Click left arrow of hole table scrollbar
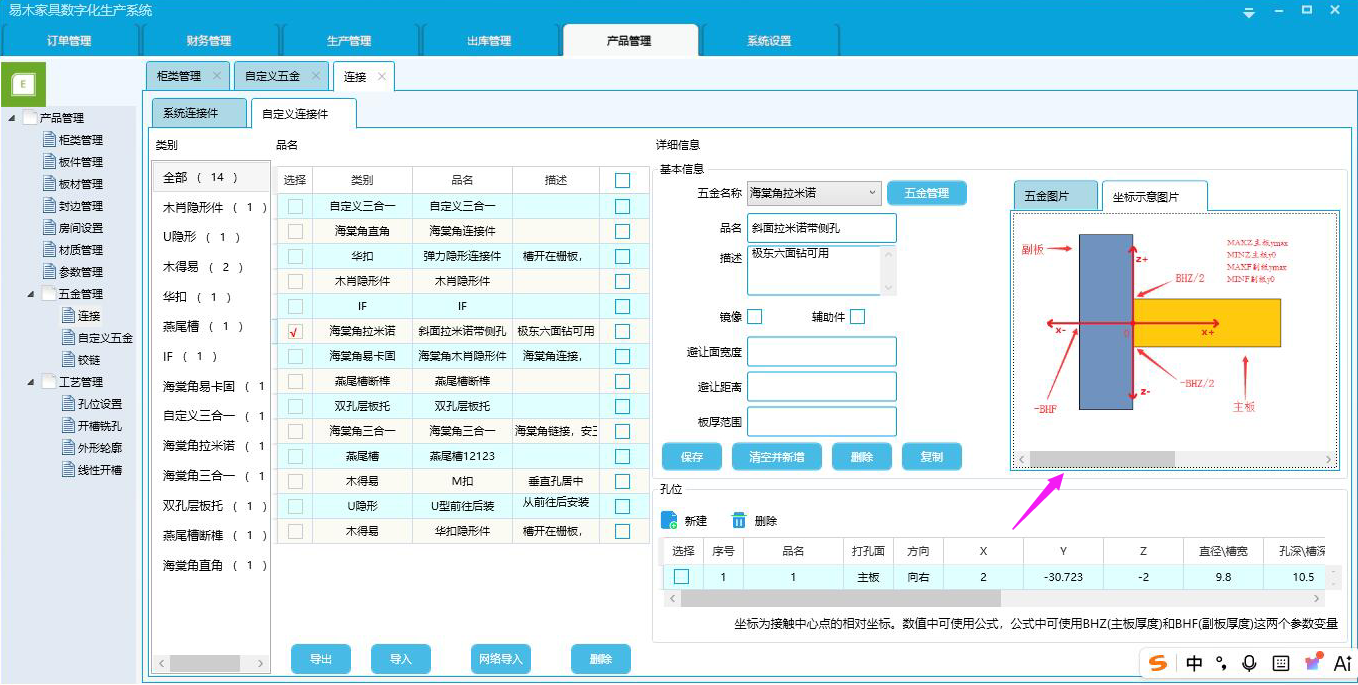Screen dimensions: 1358x685 672,599
